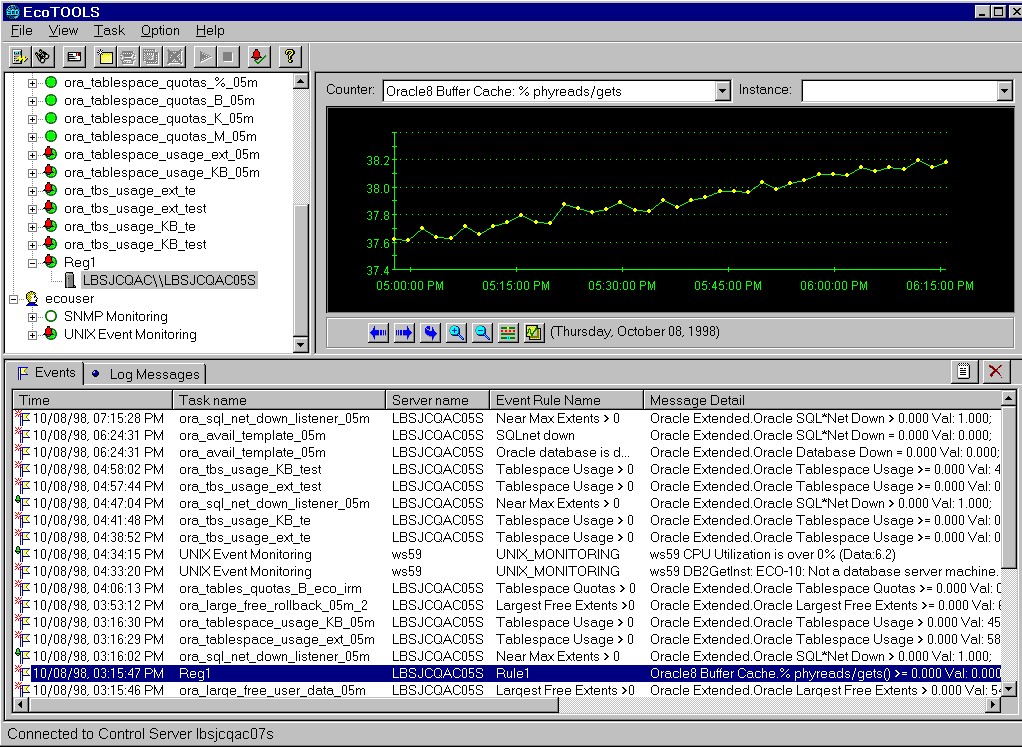
Task: Open the File menu
Action: pyautogui.click(x=22, y=31)
